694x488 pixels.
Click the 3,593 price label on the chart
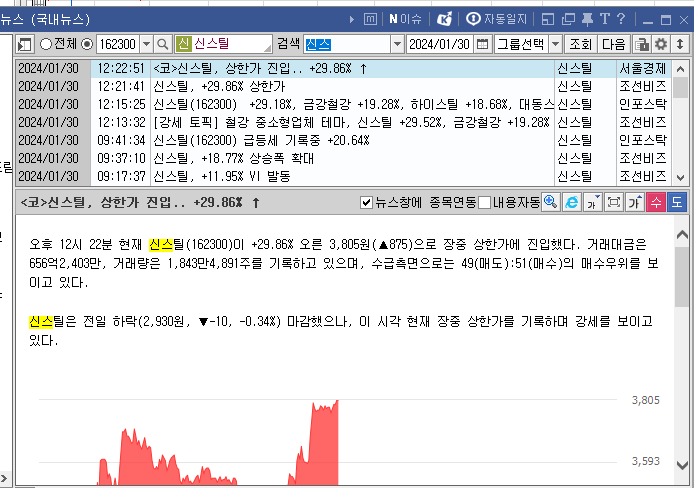click(x=645, y=461)
